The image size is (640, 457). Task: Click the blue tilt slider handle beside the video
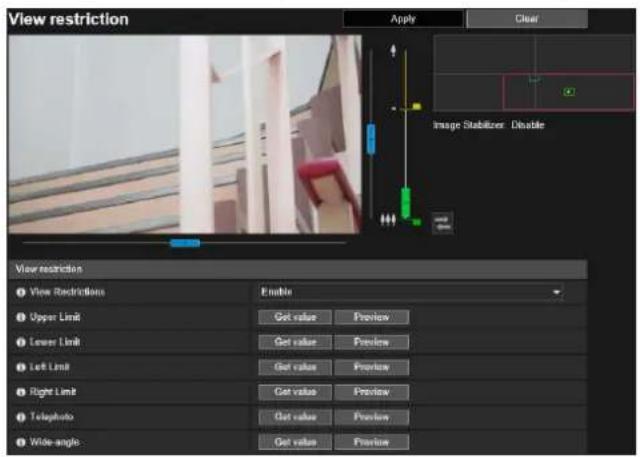coord(371,139)
